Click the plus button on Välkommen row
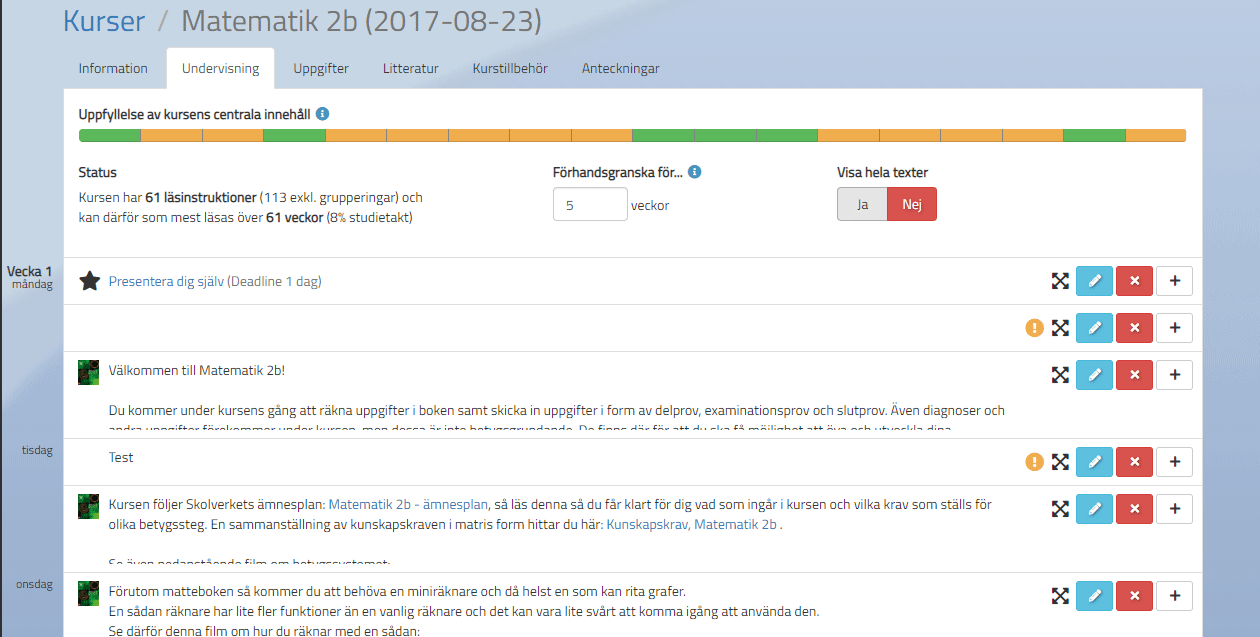 point(1174,374)
